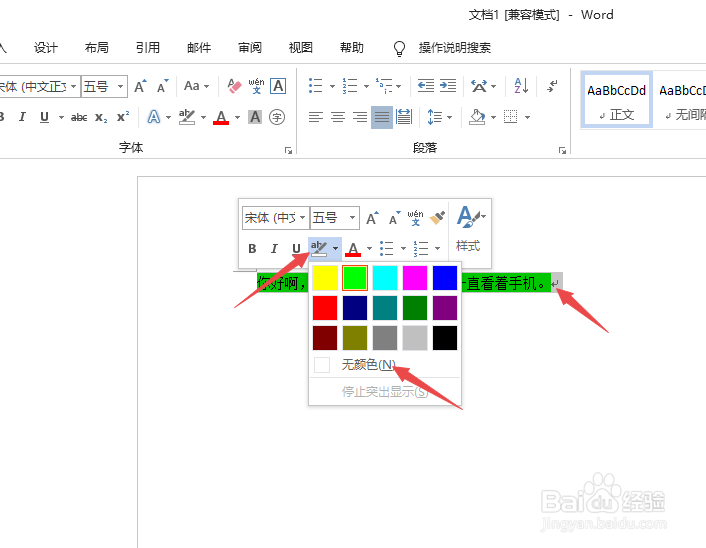Toggle Underline in the ribbon font group

pos(44,117)
